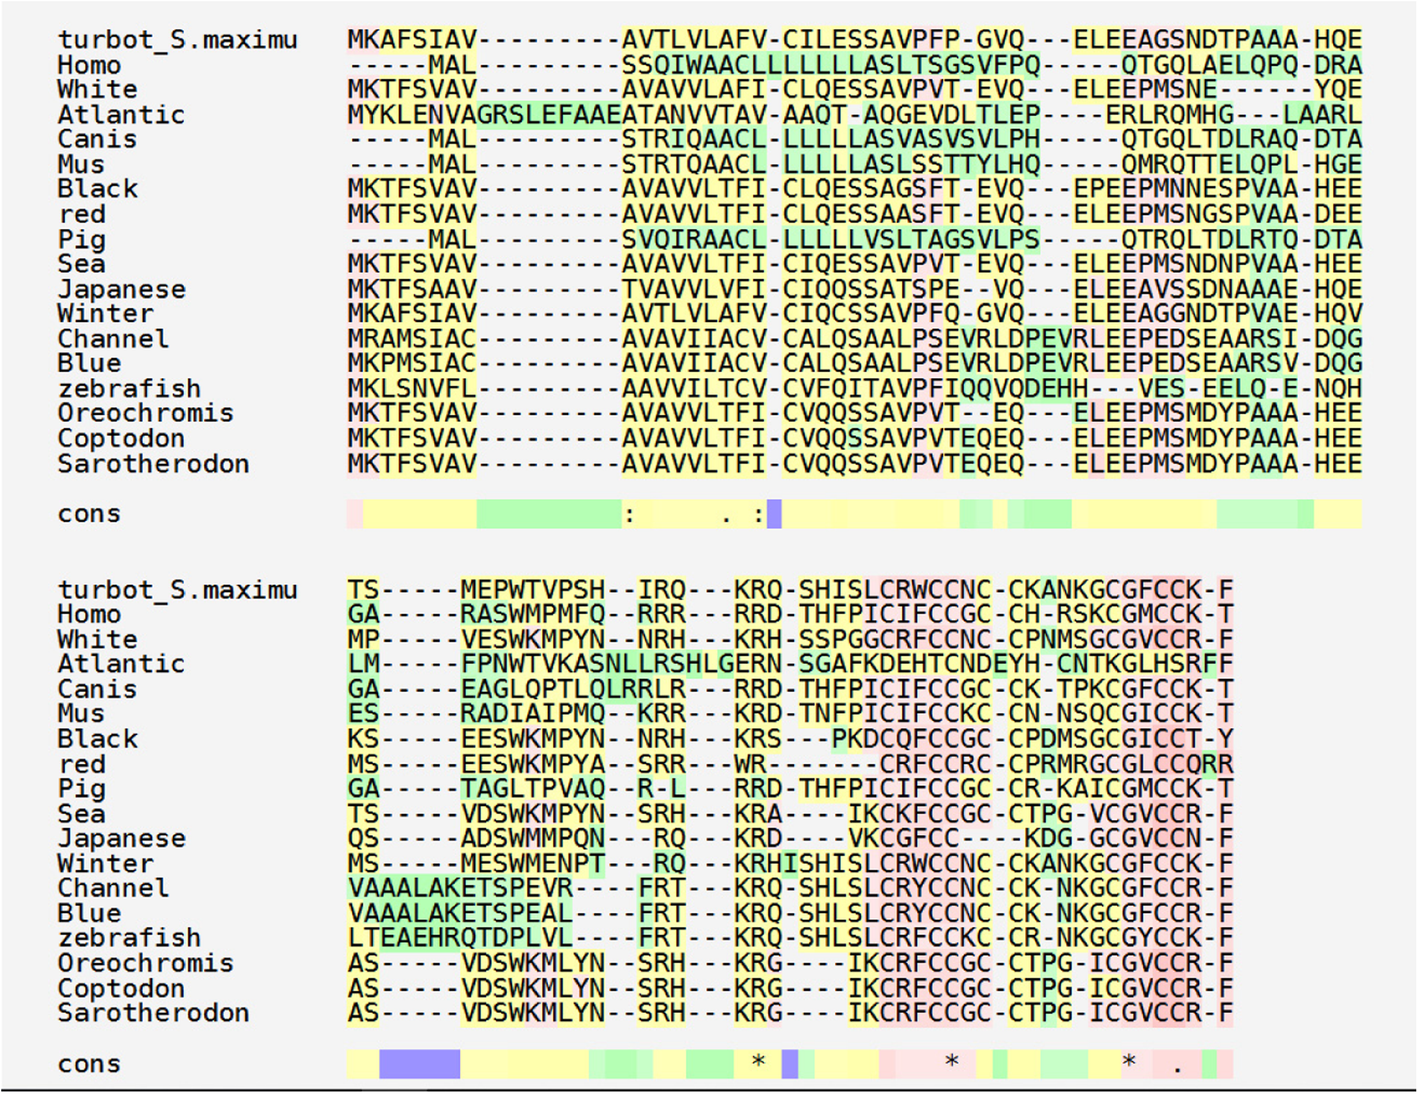This screenshot has height=1094, width=1418.
Task: Select the Canis label in the upper alignment block
Action: click(x=97, y=140)
